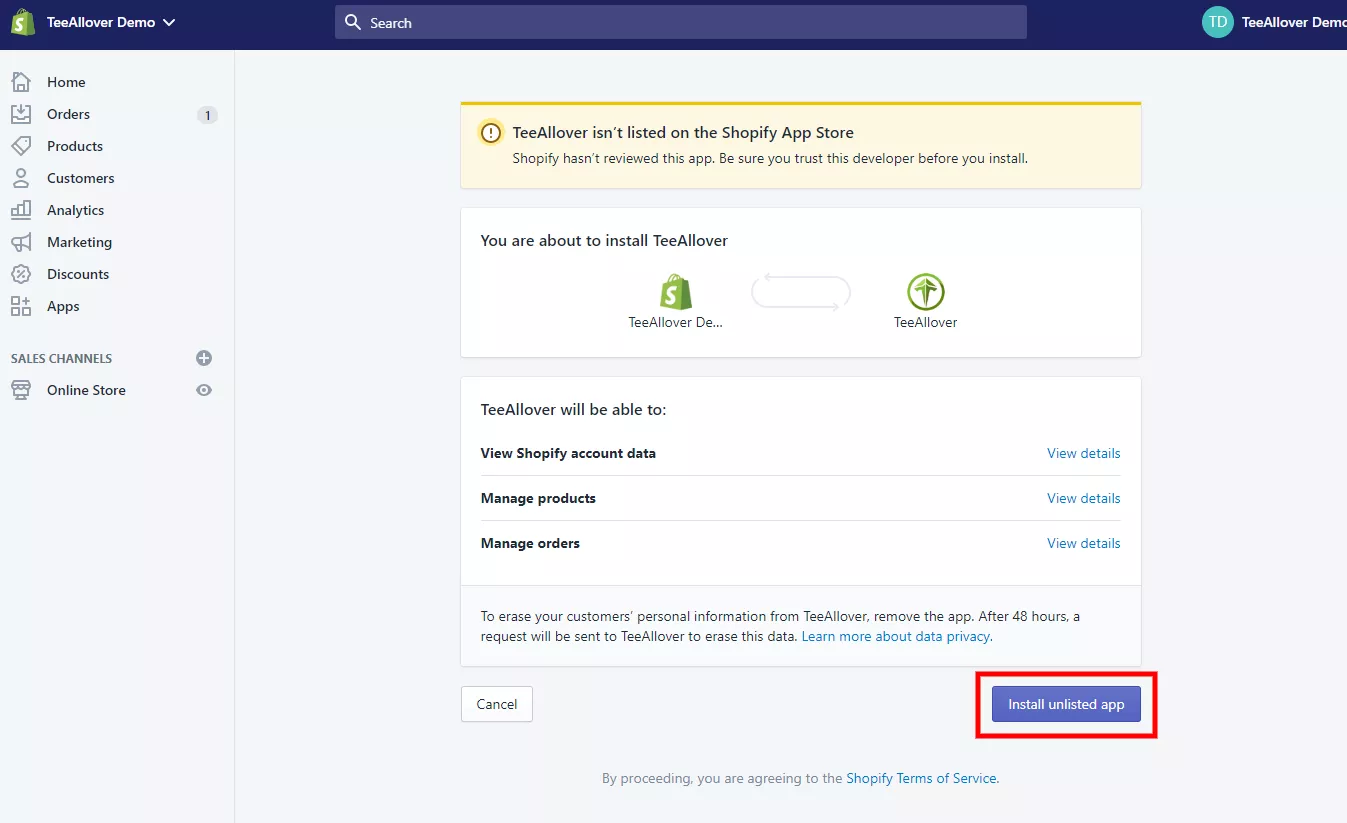View details for Manage products permission
This screenshot has width=1347, height=823.
[x=1083, y=498]
